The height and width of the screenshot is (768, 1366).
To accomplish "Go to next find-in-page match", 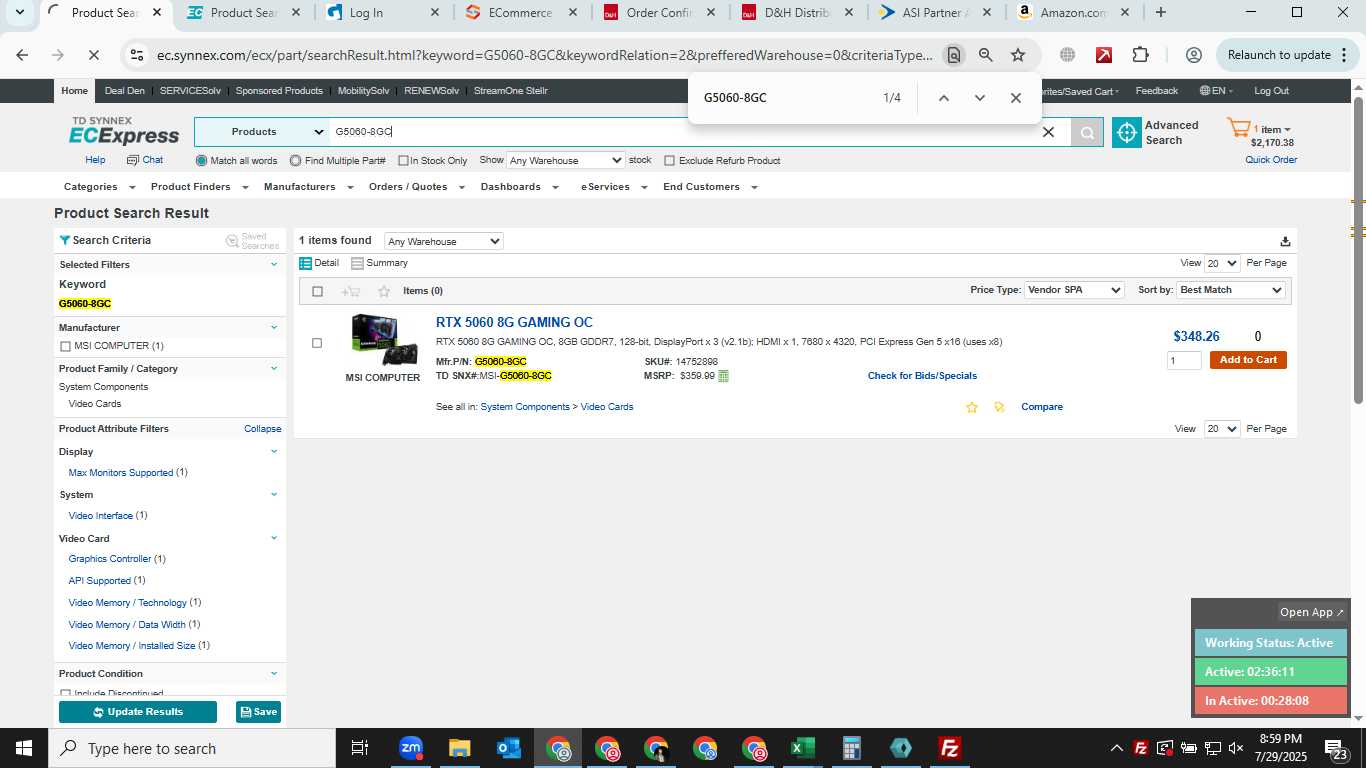I will [979, 98].
